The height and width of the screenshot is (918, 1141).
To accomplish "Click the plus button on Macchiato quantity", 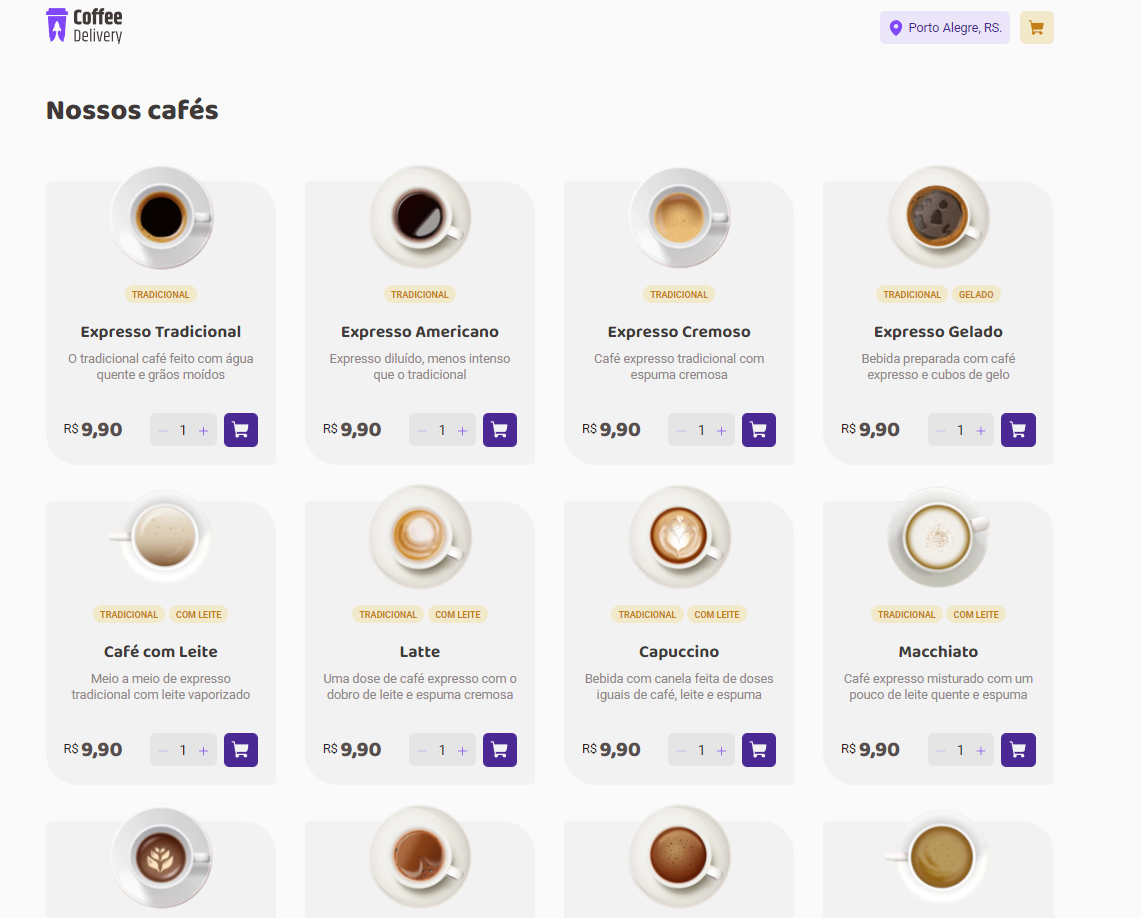I will (x=980, y=749).
